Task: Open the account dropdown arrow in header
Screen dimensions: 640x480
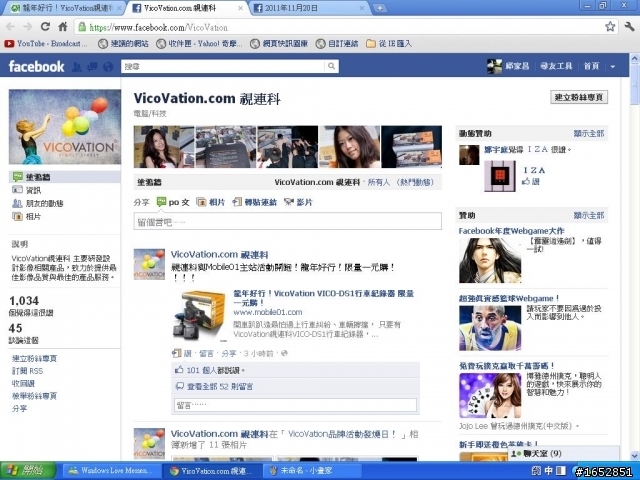Action: (613, 67)
